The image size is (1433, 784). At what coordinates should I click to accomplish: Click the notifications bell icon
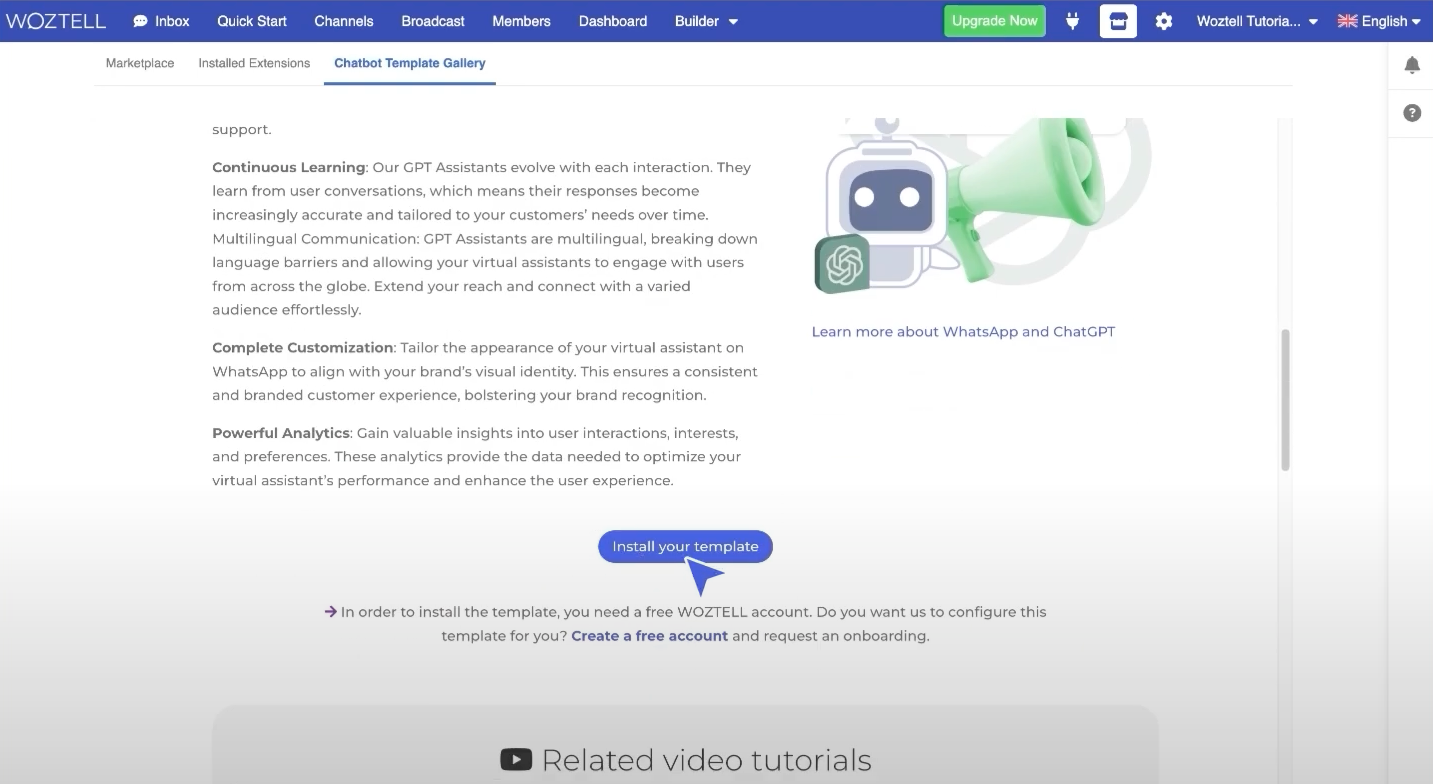point(1412,65)
